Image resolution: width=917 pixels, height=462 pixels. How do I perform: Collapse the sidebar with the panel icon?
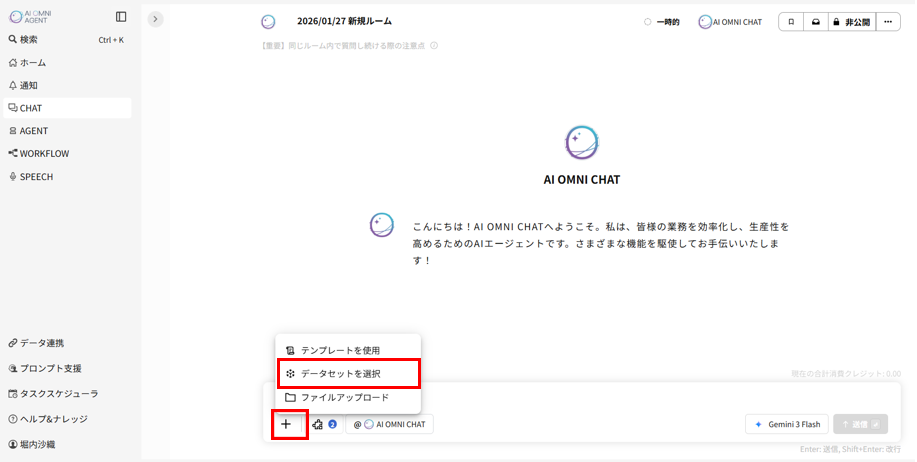(x=121, y=16)
